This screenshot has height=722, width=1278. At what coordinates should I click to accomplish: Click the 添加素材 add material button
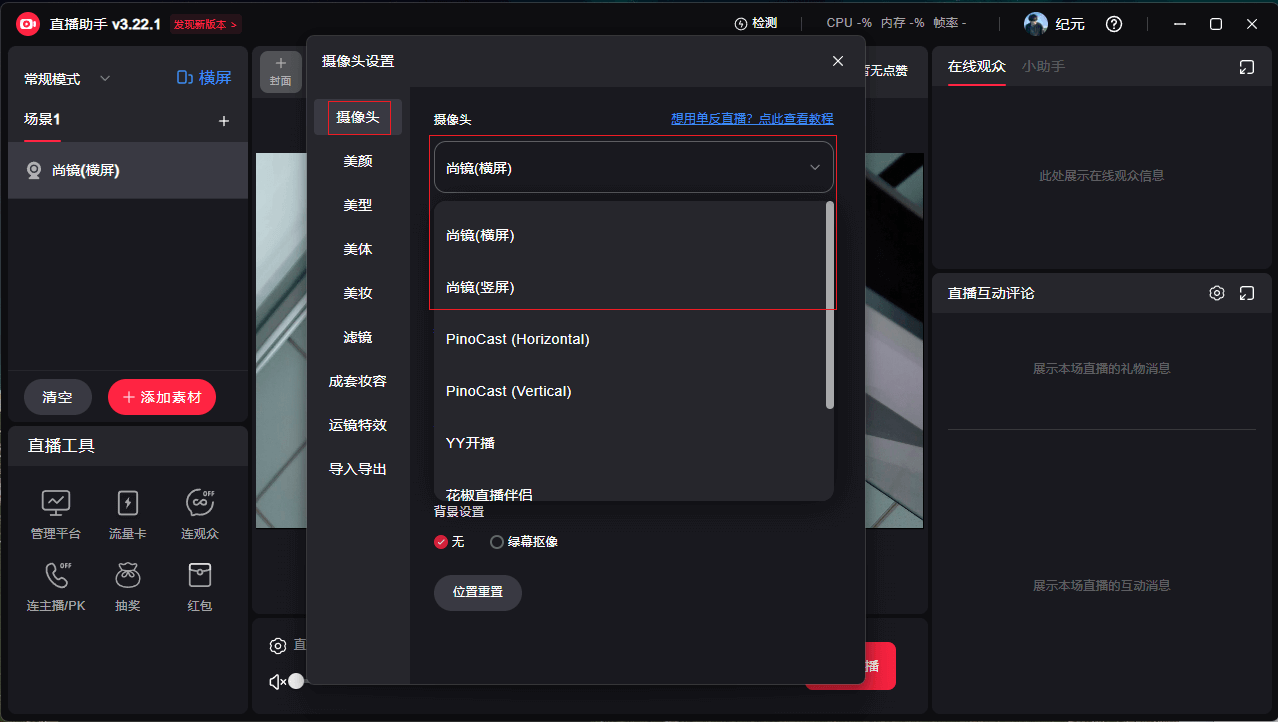[x=162, y=397]
